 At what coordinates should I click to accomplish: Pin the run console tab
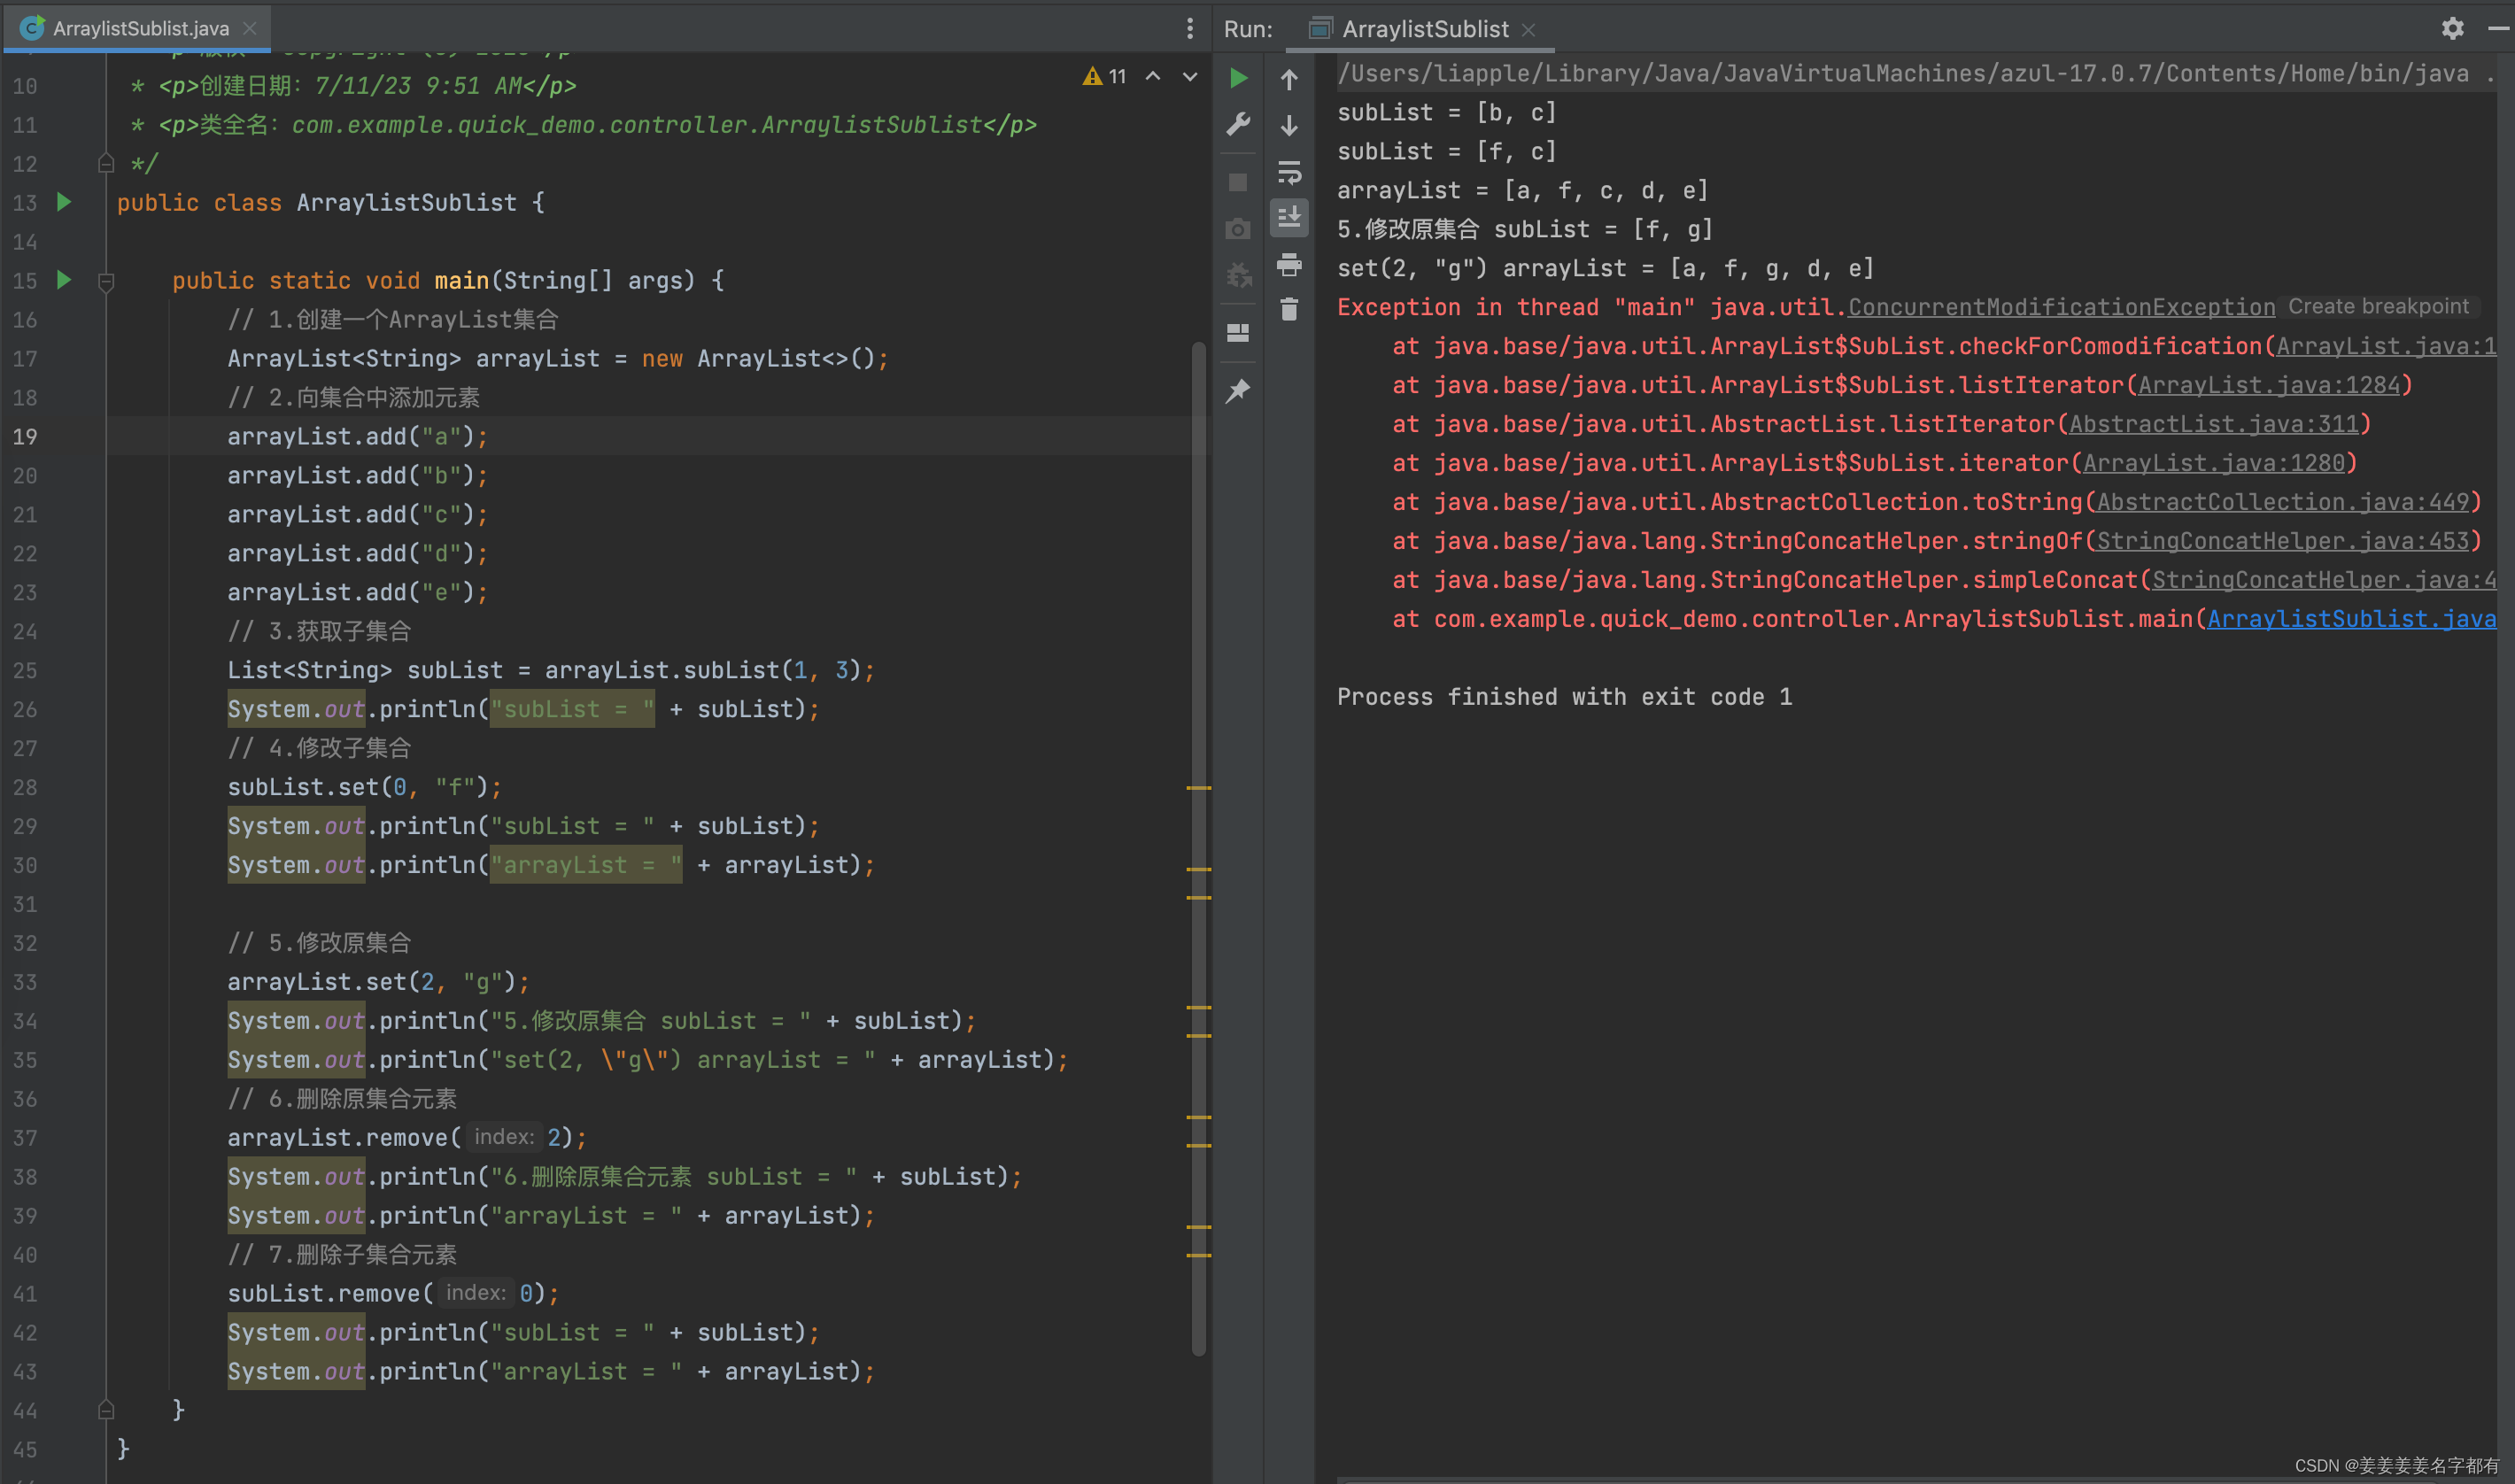tap(1238, 390)
